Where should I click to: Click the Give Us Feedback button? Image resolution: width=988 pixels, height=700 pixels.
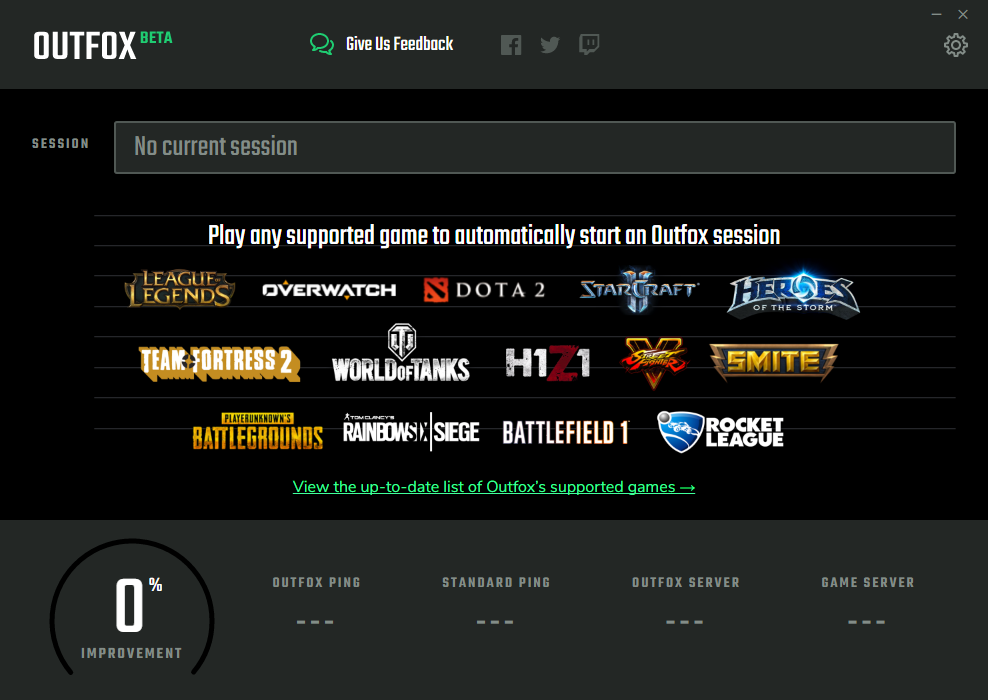381,44
